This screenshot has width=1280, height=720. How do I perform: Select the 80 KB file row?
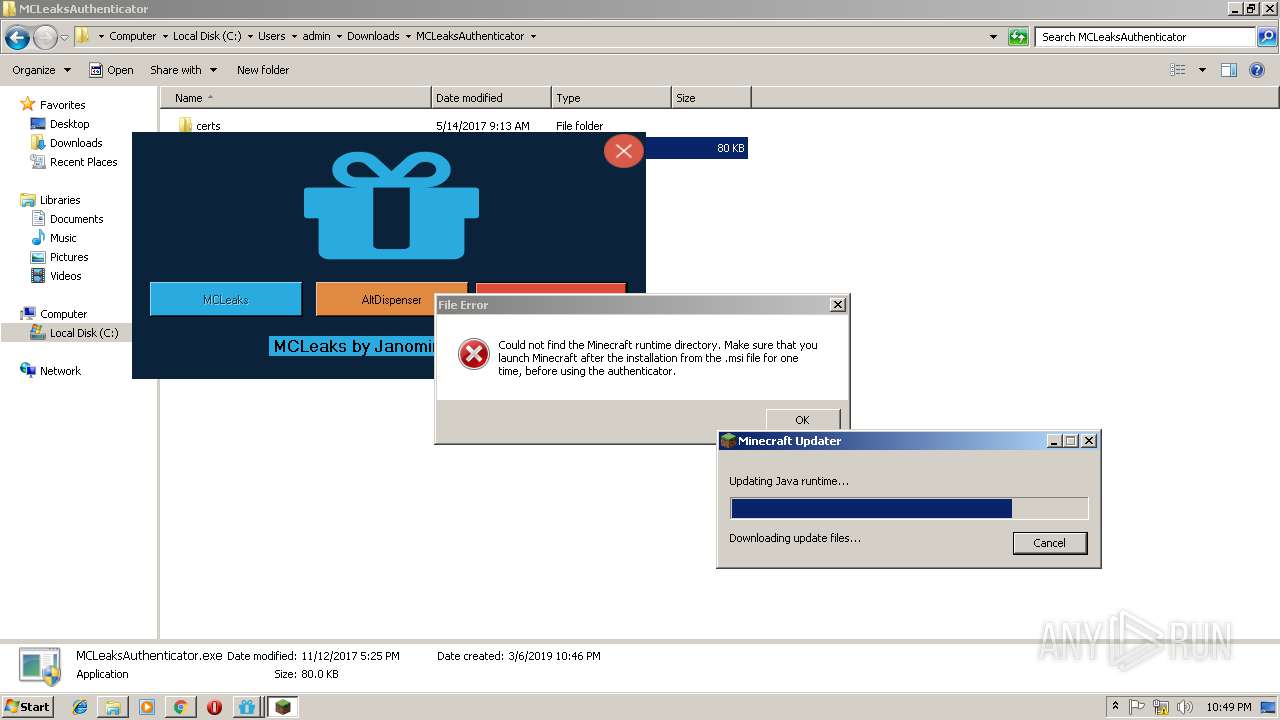click(x=696, y=148)
